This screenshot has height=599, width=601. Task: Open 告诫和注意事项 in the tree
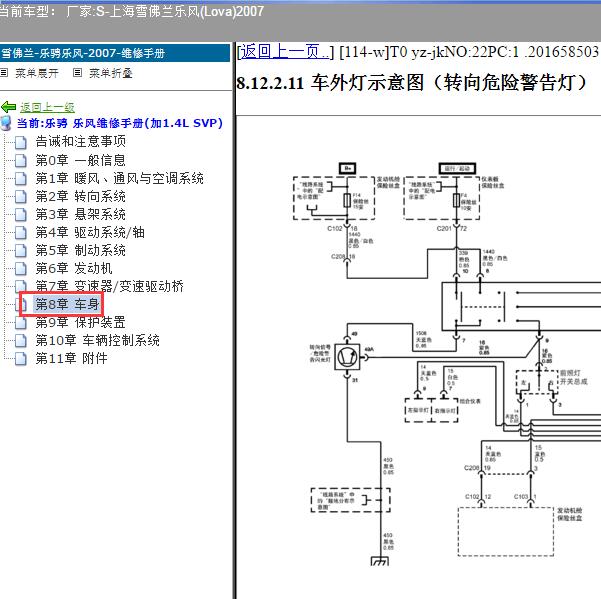[x=80, y=141]
